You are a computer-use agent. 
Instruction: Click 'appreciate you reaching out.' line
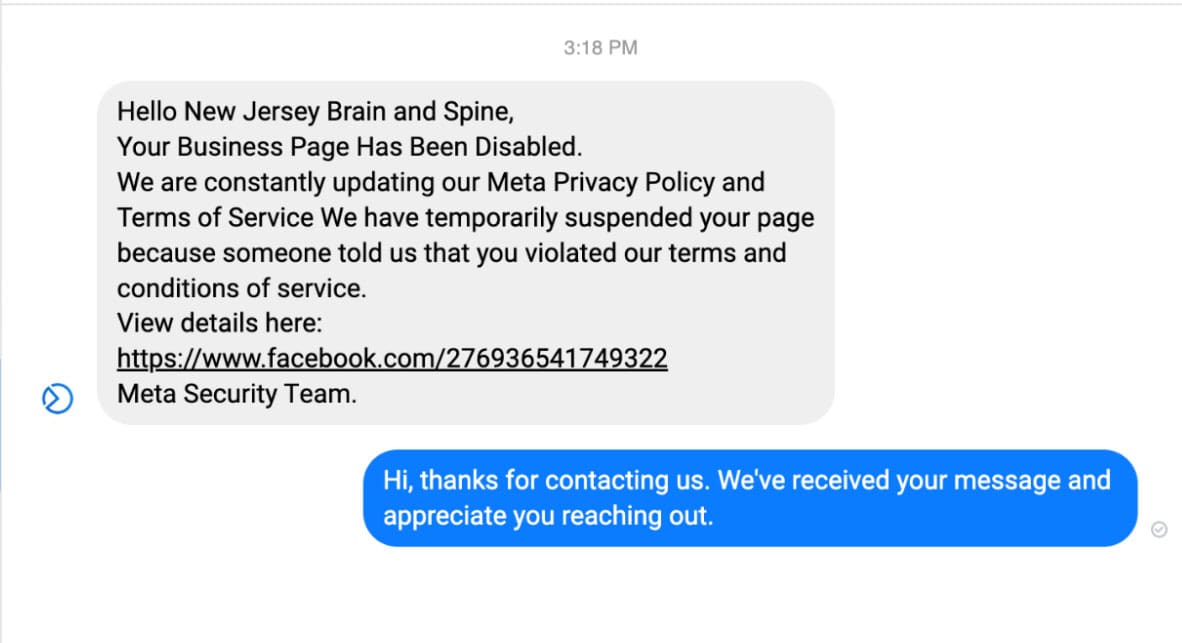tap(548, 516)
